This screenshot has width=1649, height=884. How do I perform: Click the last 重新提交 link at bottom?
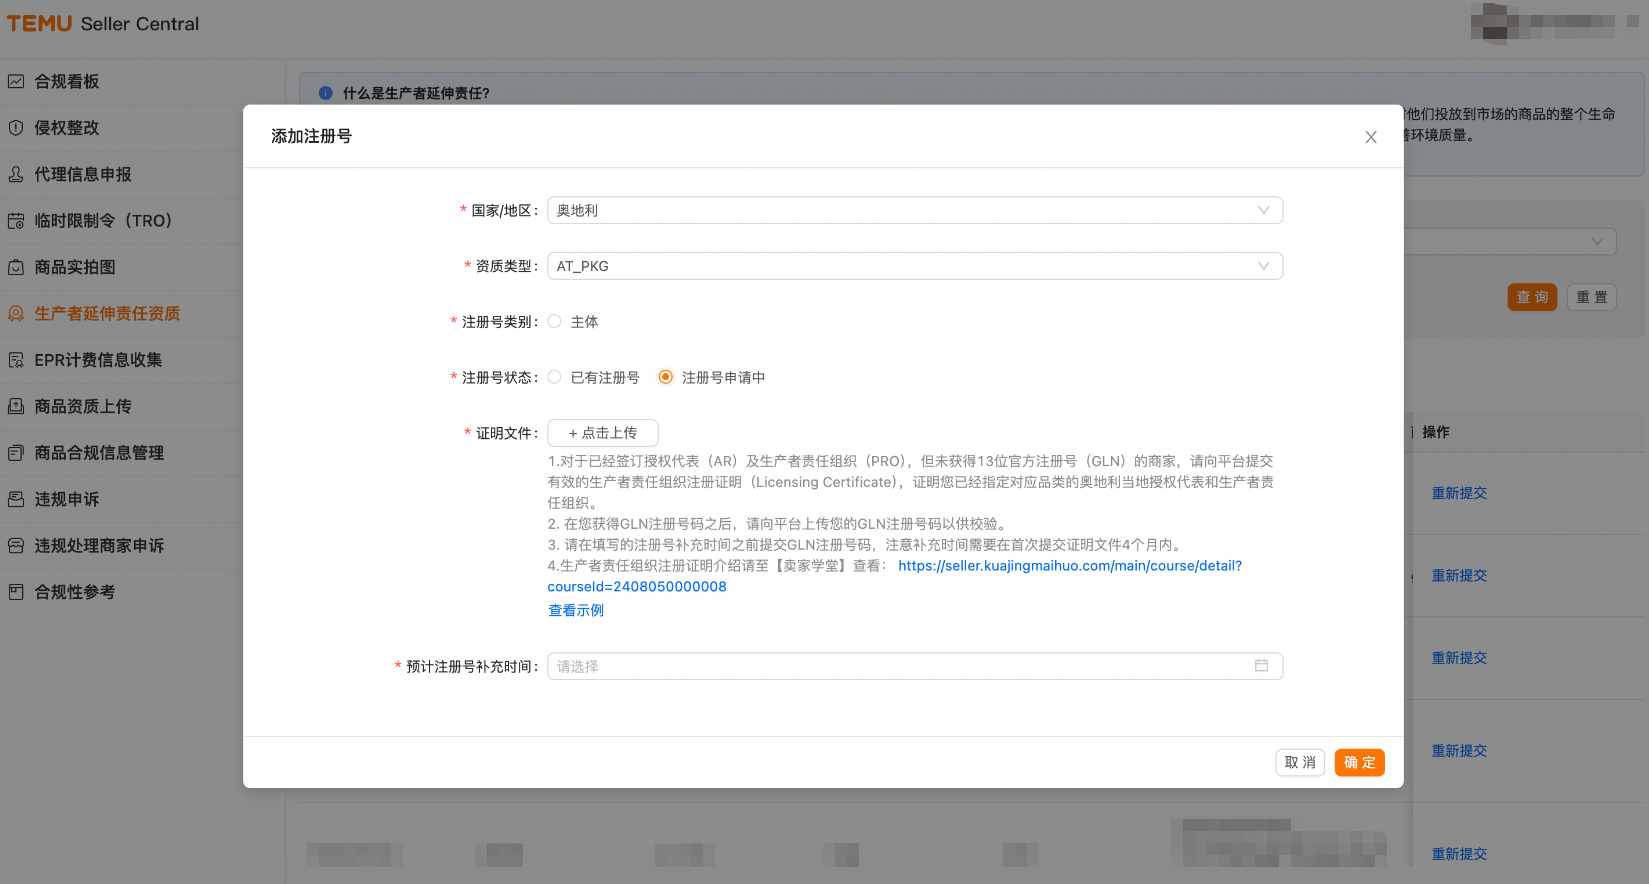(x=1459, y=854)
